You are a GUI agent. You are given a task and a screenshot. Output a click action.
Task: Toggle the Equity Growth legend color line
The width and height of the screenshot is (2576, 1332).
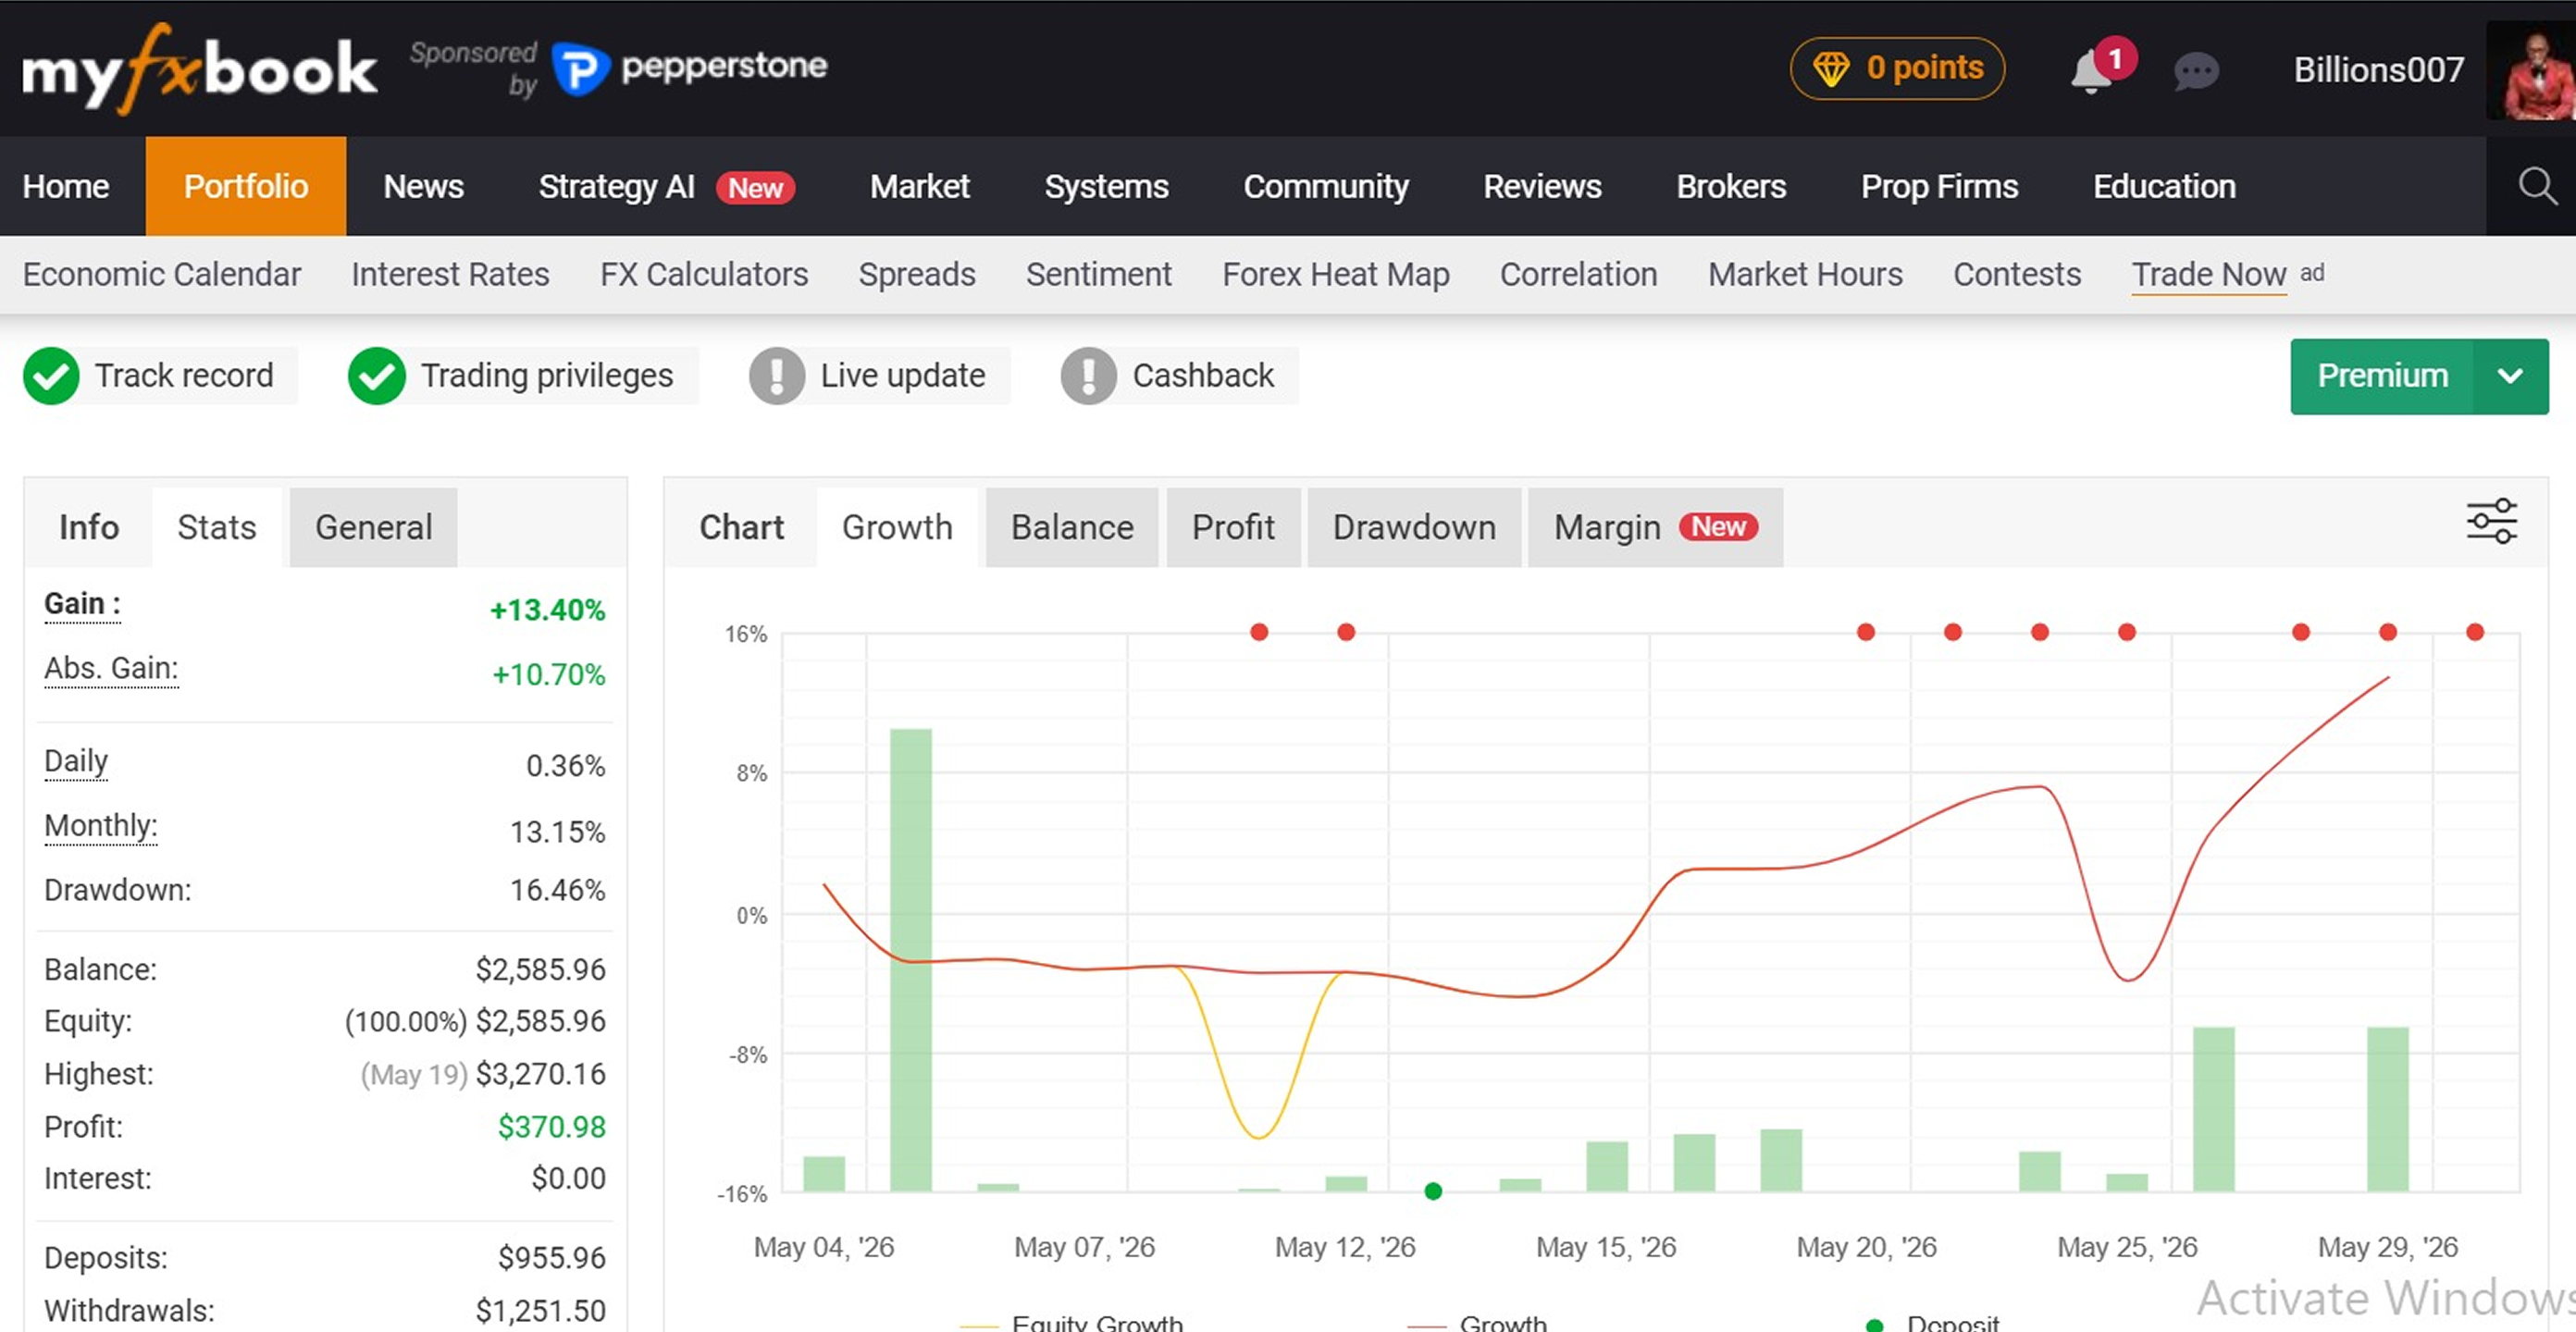click(x=978, y=1324)
